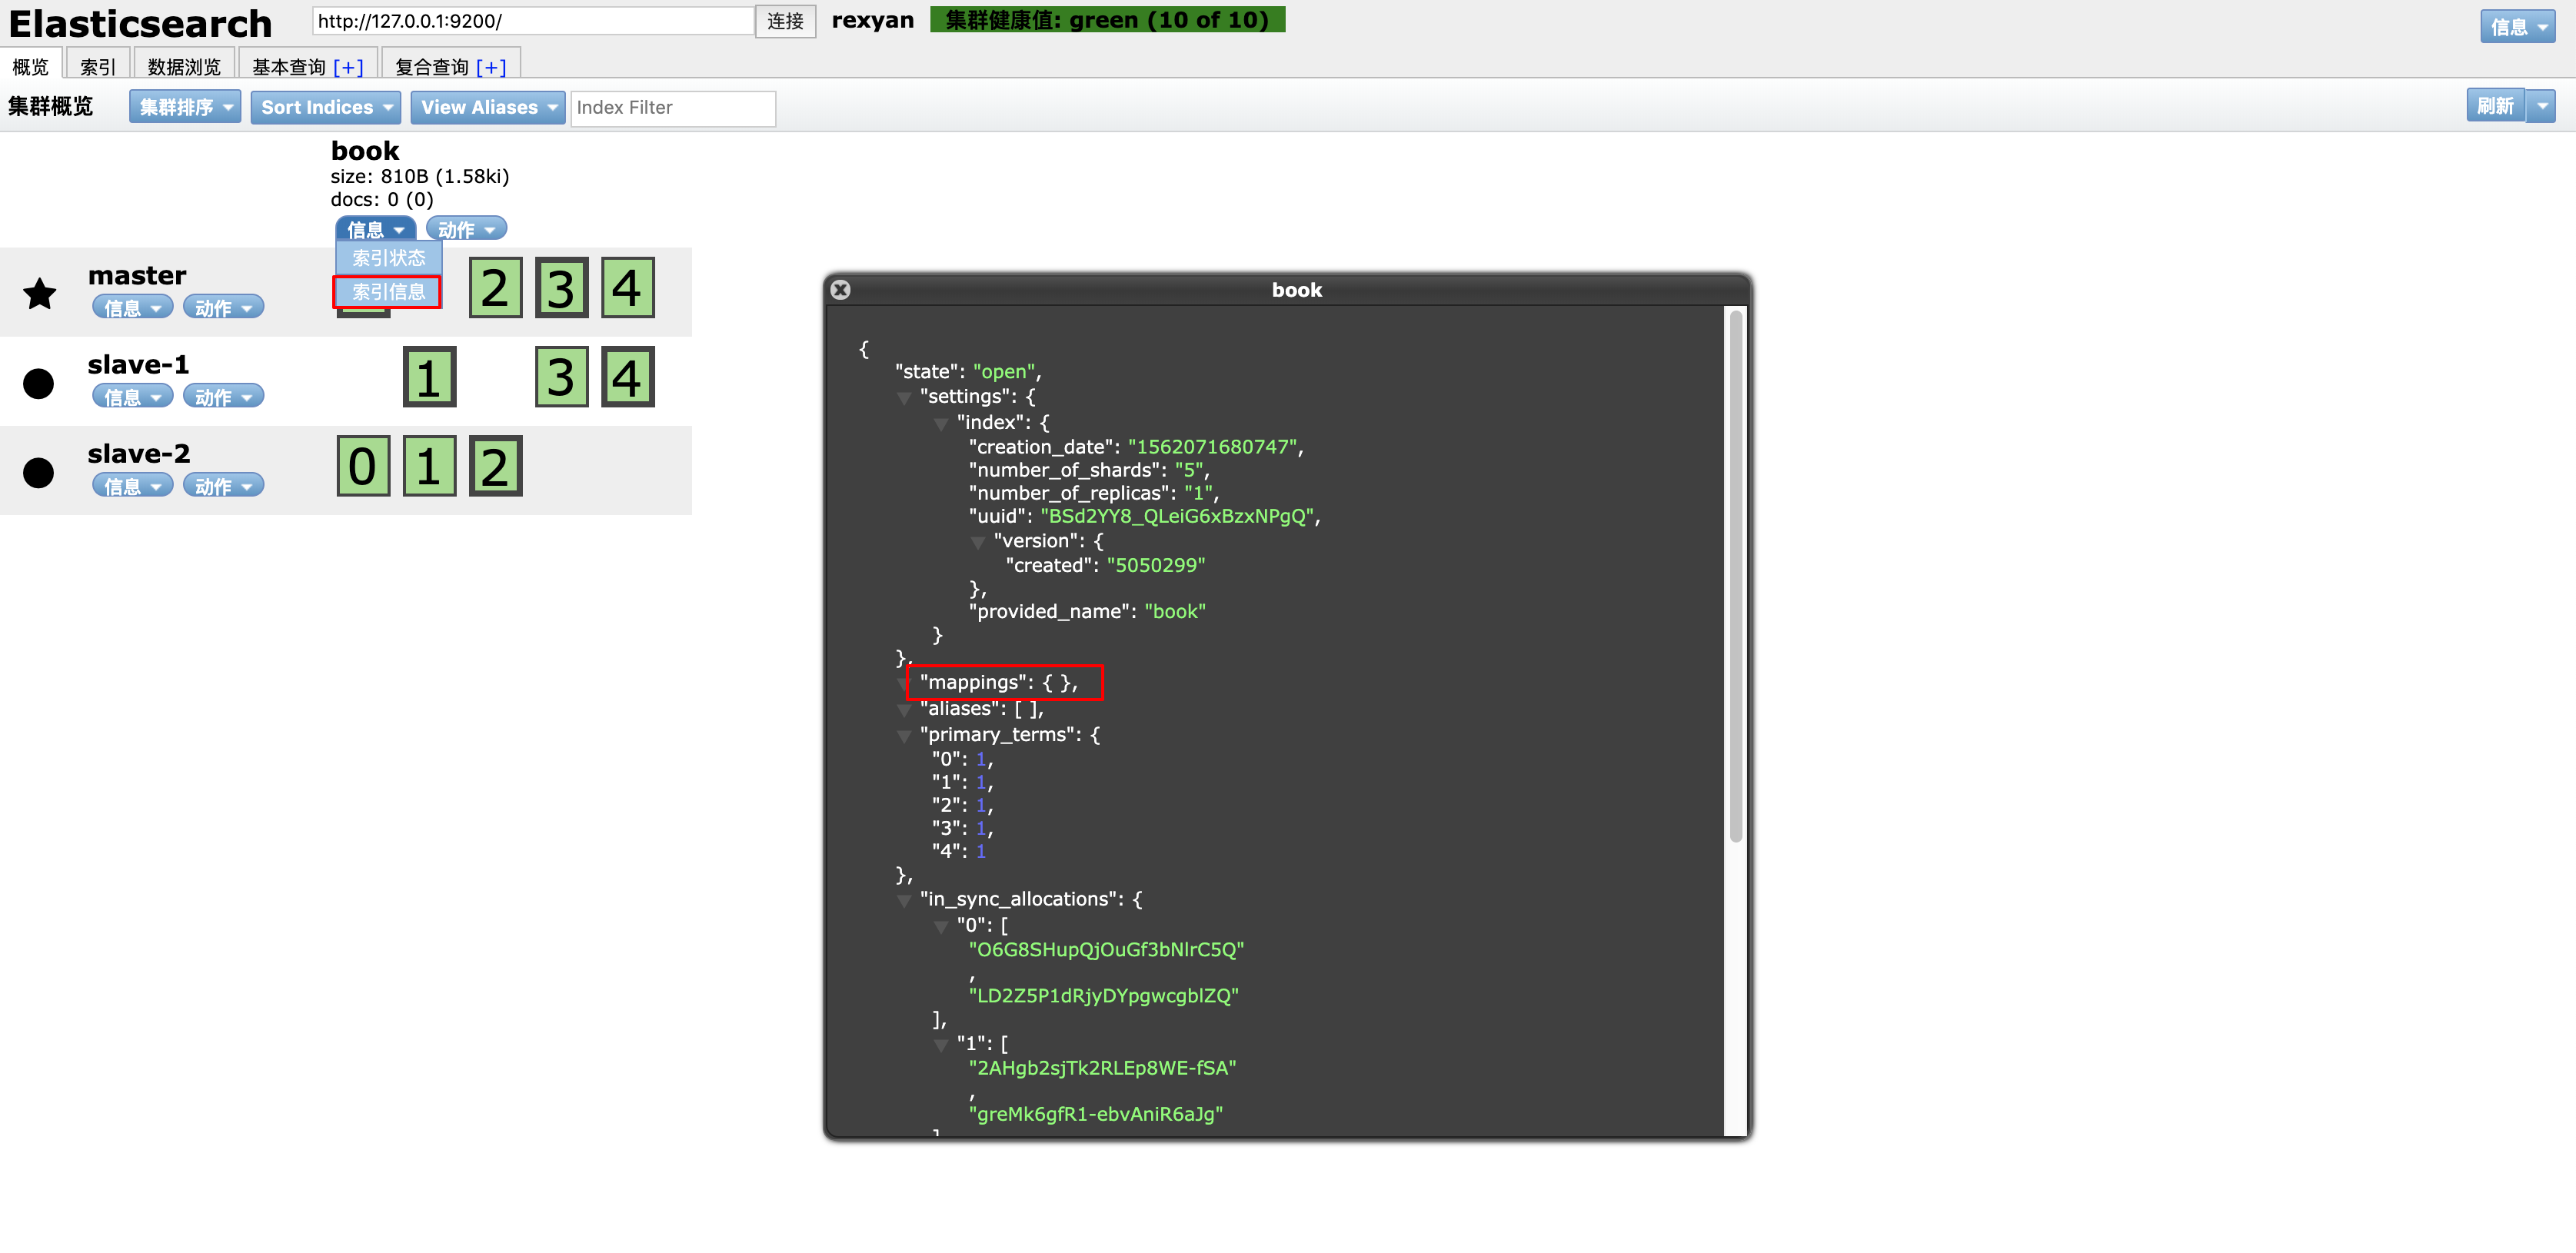The height and width of the screenshot is (1253, 2576).
Task: Focus the Index Filter input field
Action: (x=672, y=108)
